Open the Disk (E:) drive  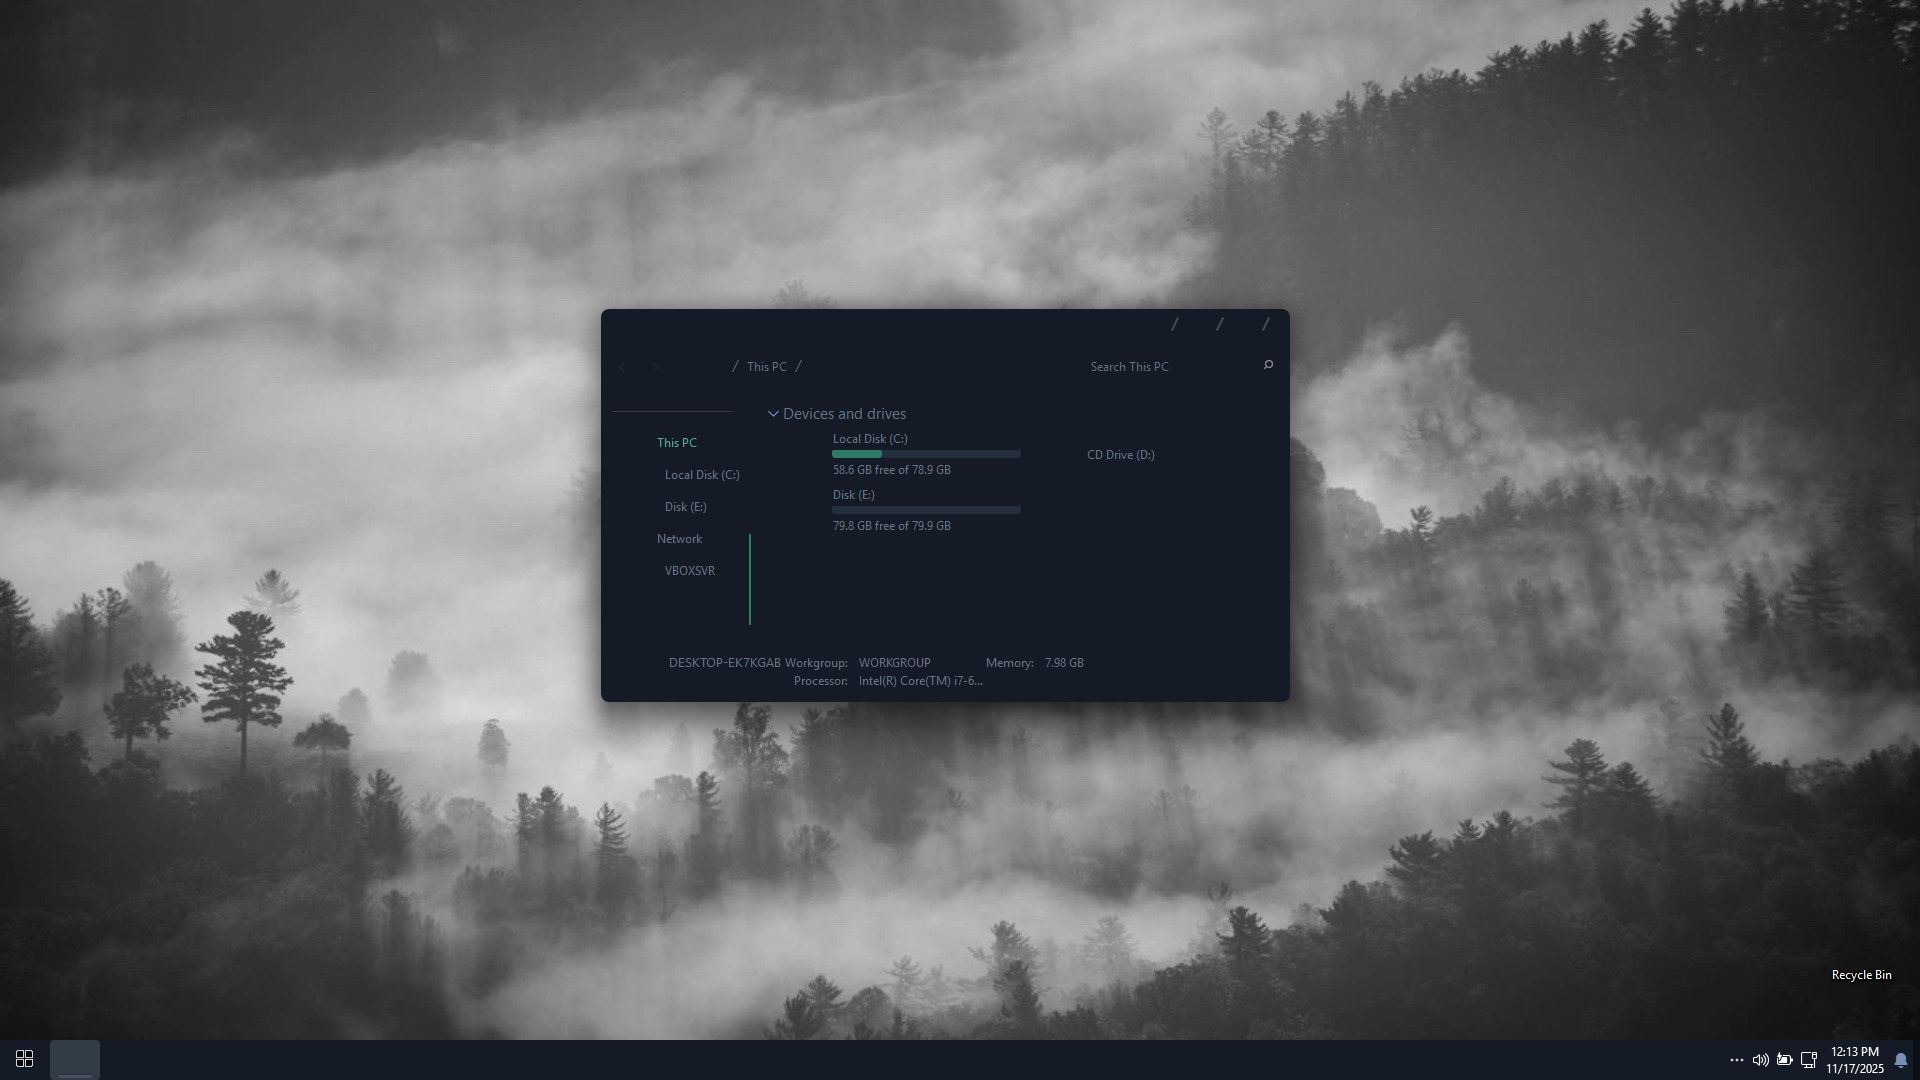(852, 494)
